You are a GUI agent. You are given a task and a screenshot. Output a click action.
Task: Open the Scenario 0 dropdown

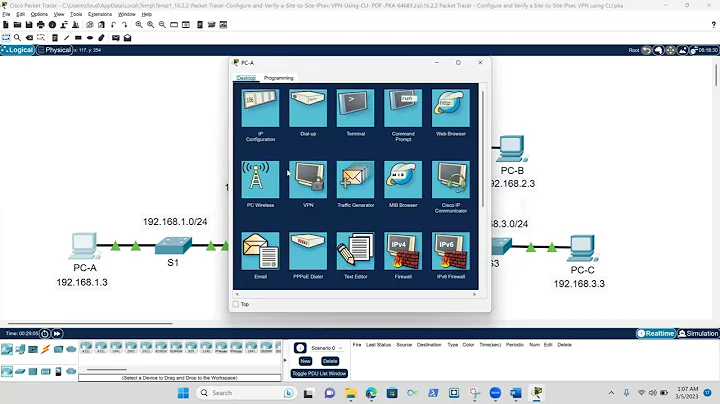pos(326,348)
